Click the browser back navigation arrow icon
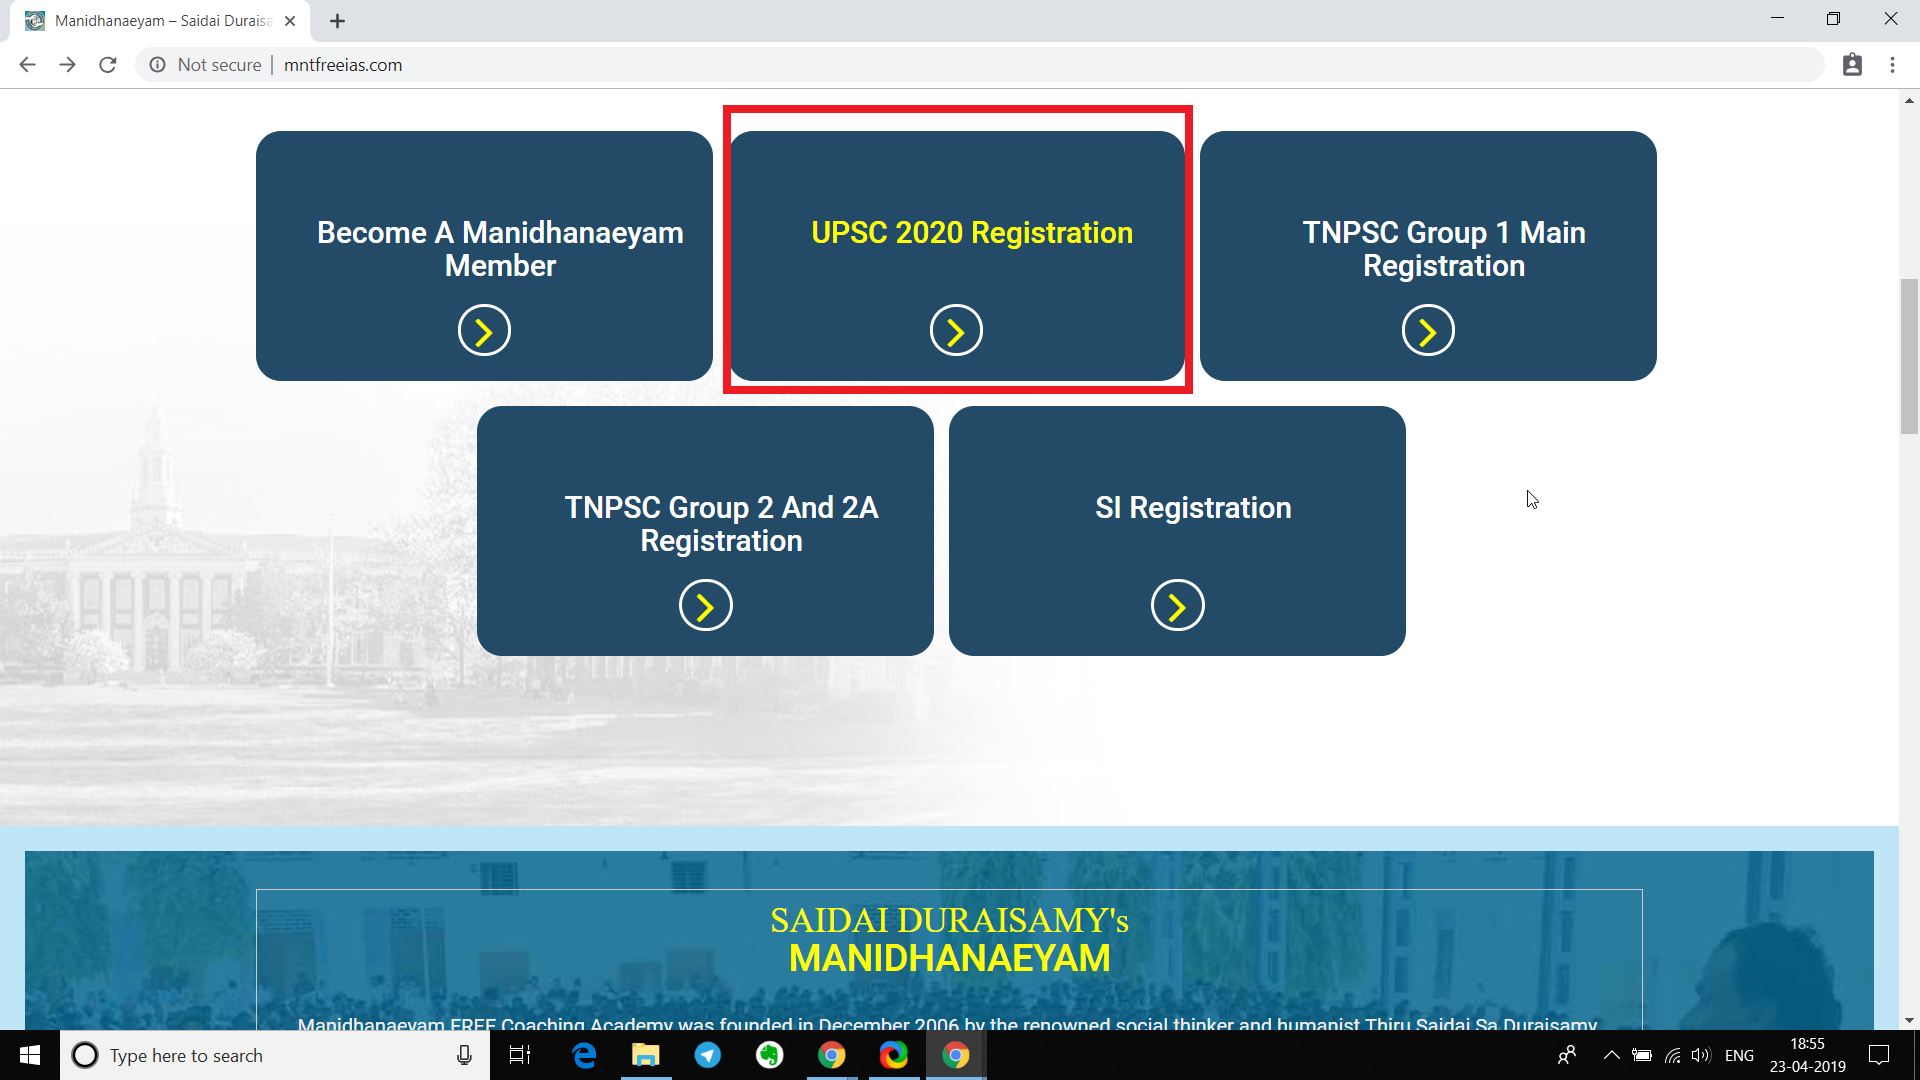Image resolution: width=1920 pixels, height=1080 pixels. click(28, 65)
